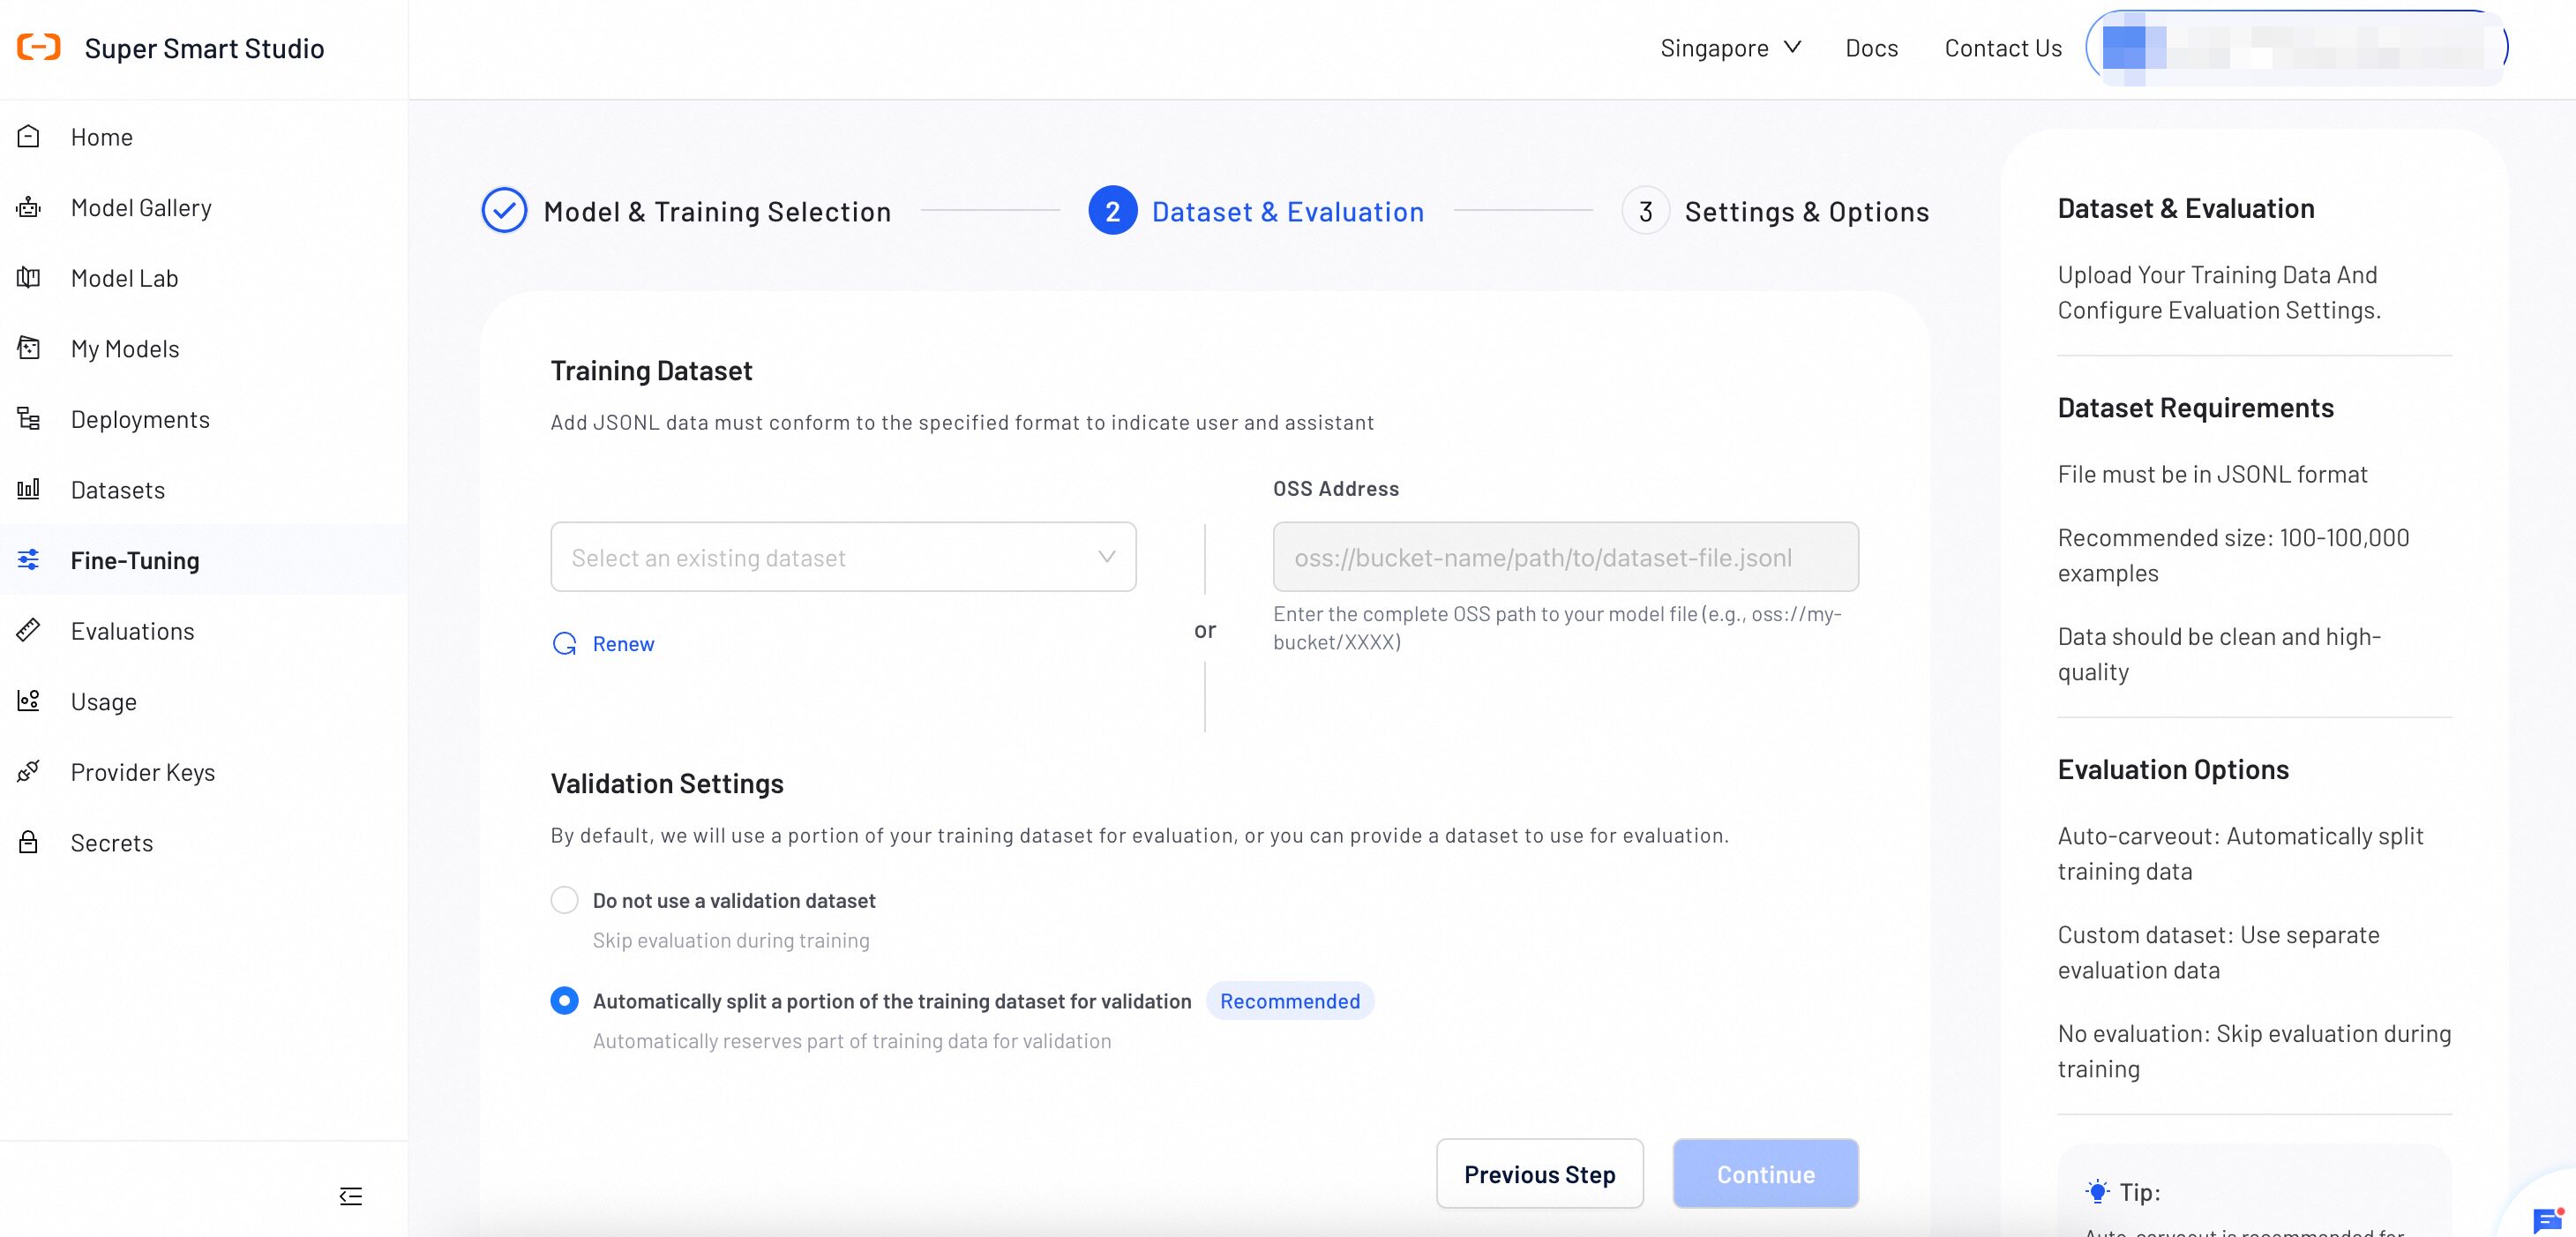Click the Model Gallery robot icon
The width and height of the screenshot is (2576, 1237).
coord(29,207)
